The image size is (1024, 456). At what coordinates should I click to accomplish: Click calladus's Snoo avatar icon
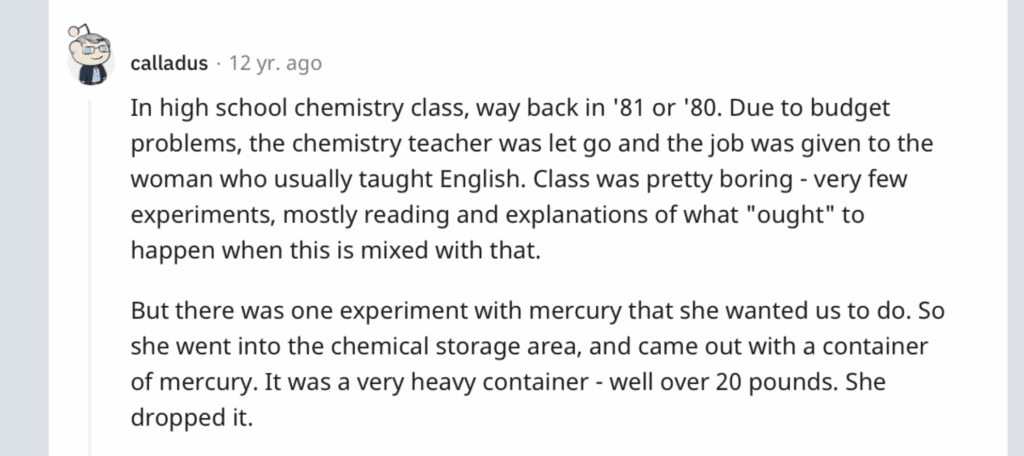click(91, 56)
